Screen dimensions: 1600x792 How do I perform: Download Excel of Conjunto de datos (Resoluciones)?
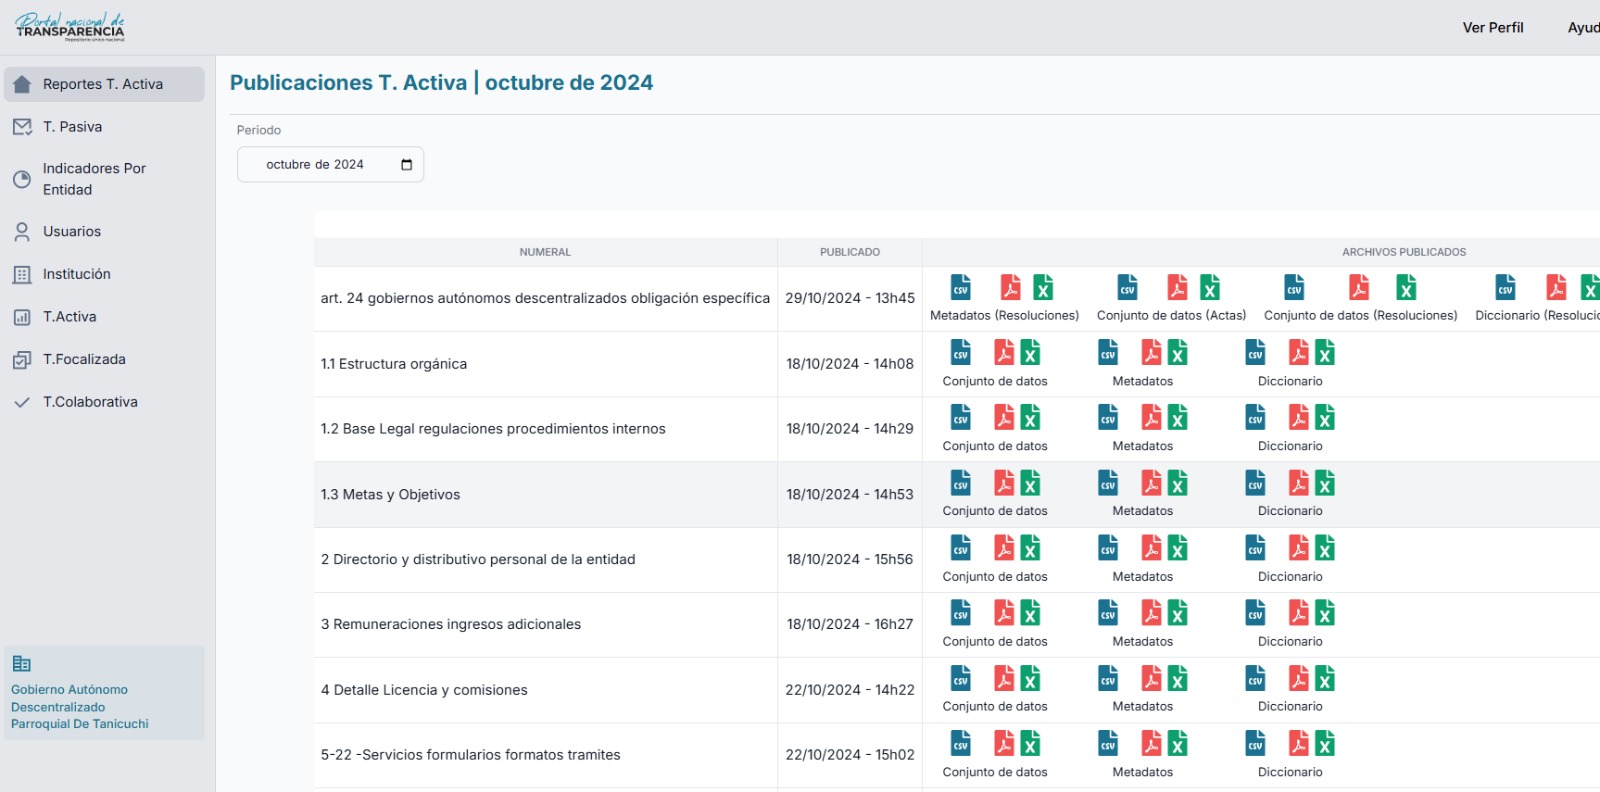click(1406, 288)
